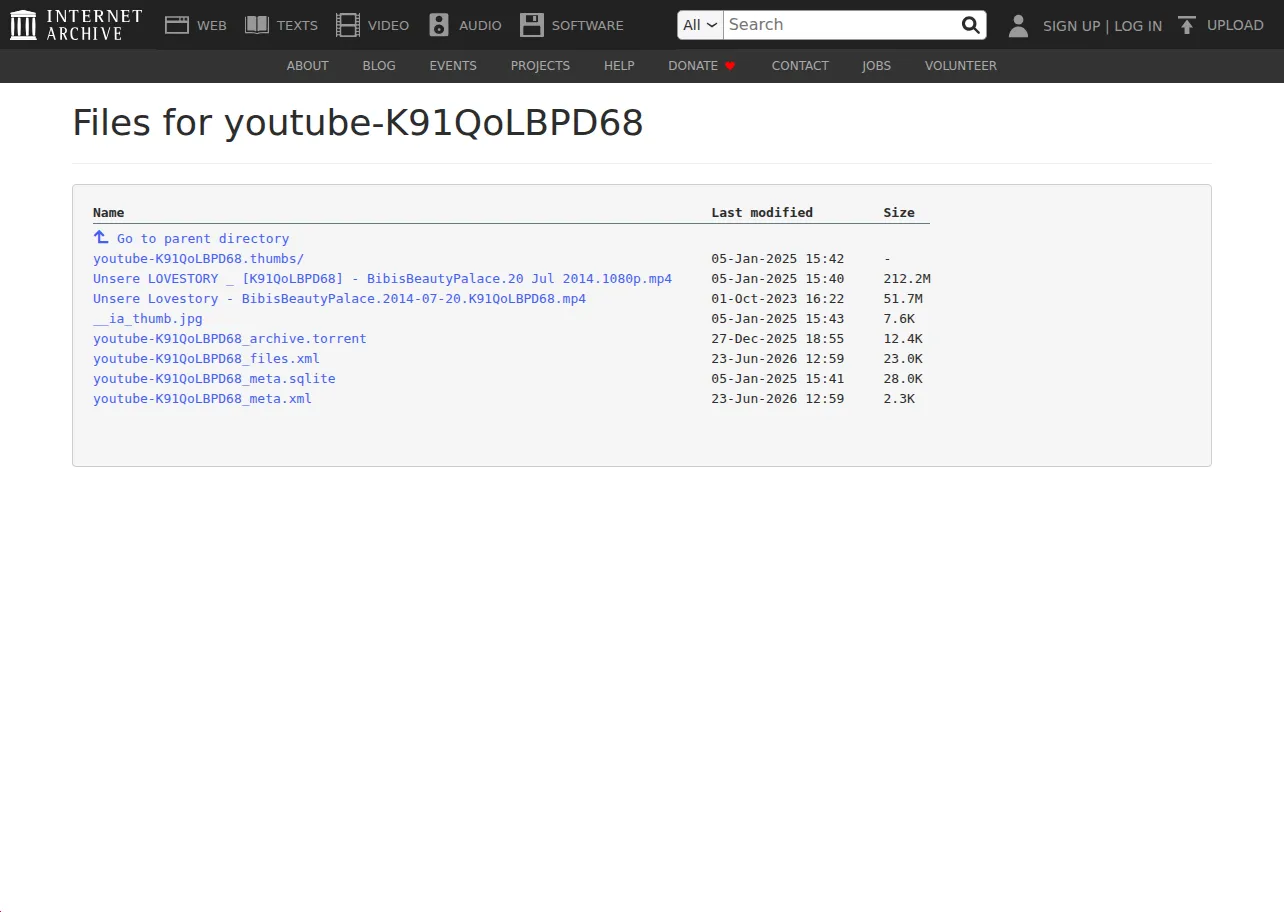
Task: Click the WEB label in top navigation
Action: coord(212,25)
